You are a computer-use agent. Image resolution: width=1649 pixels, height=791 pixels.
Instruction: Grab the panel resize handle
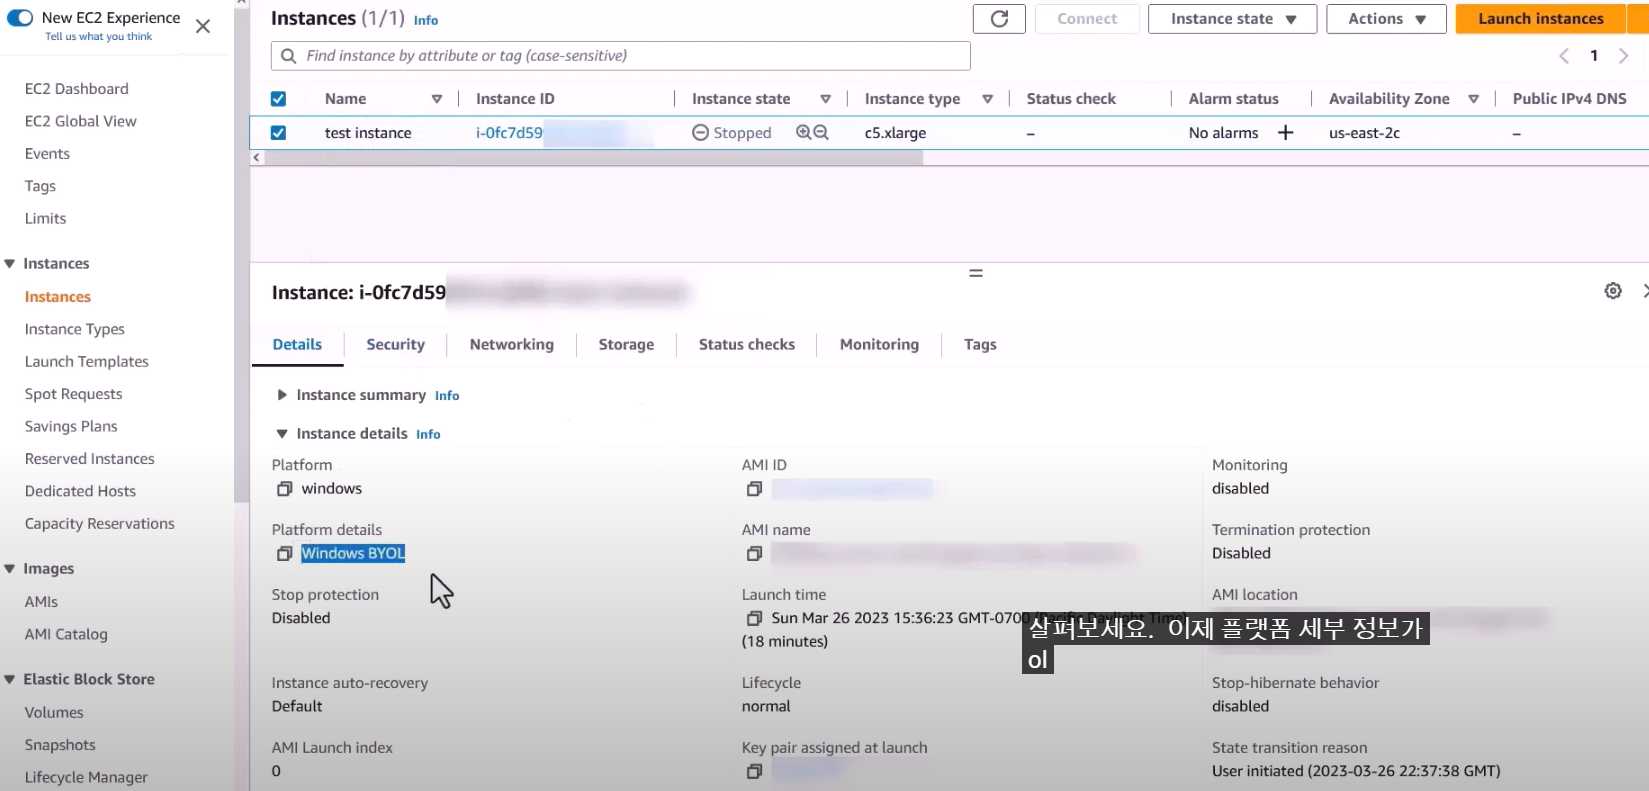pos(976,273)
